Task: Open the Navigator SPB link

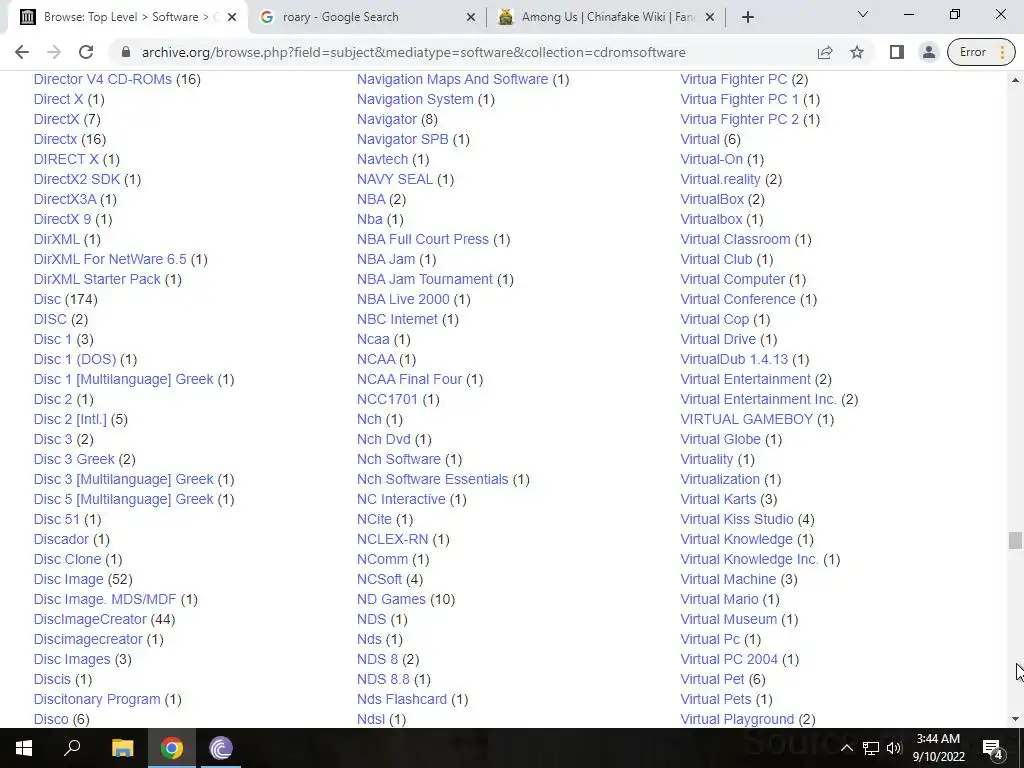Action: (402, 139)
